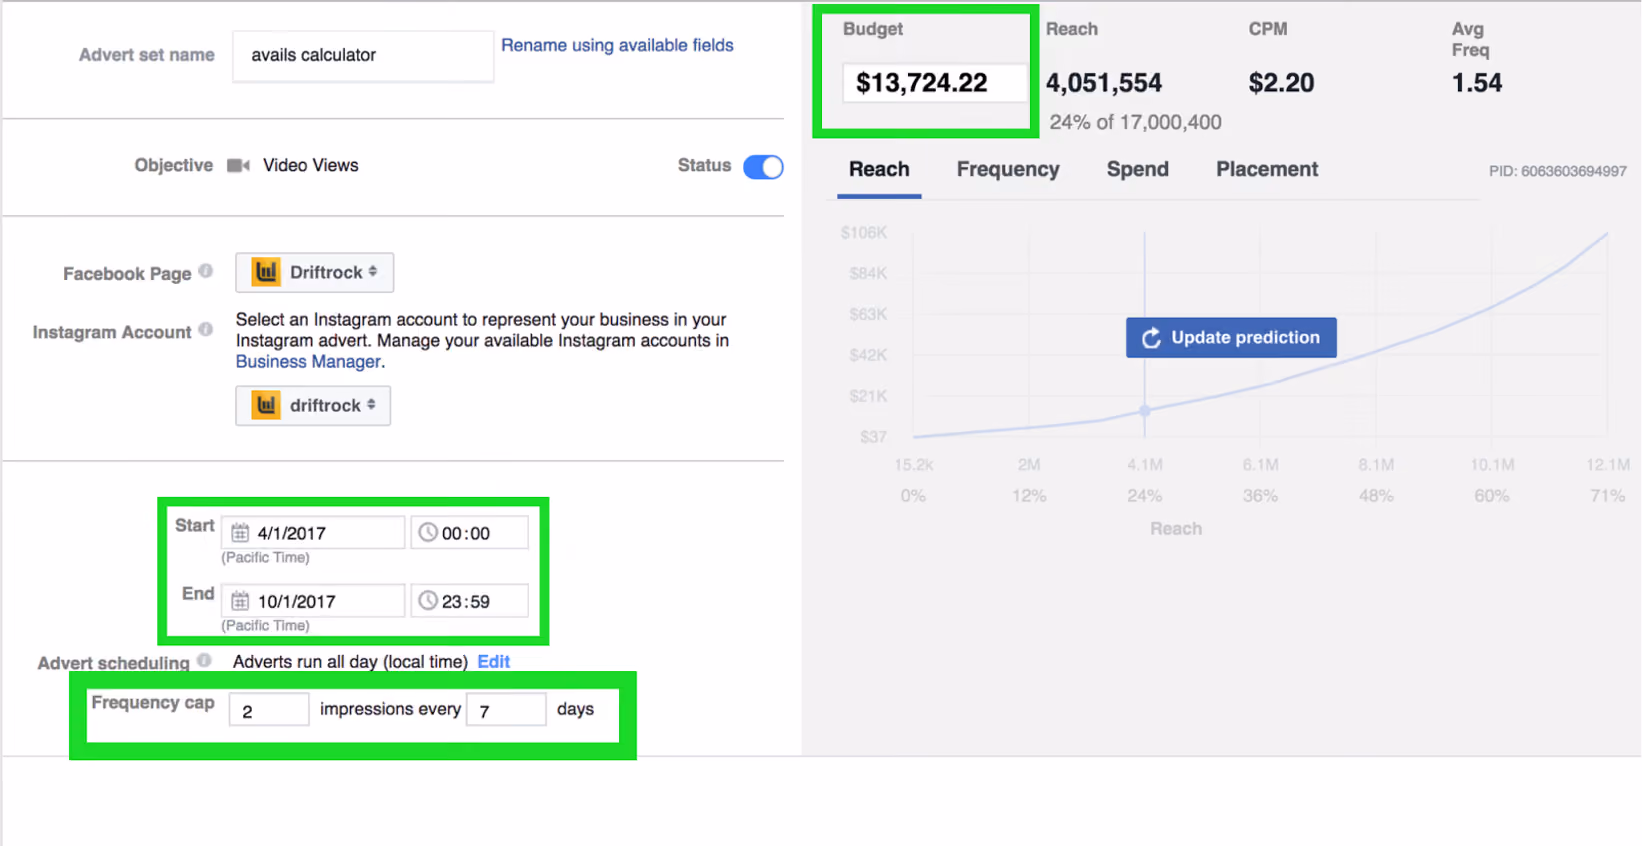The image size is (1642, 846).
Task: Click the $106K axis label
Action: tap(864, 233)
